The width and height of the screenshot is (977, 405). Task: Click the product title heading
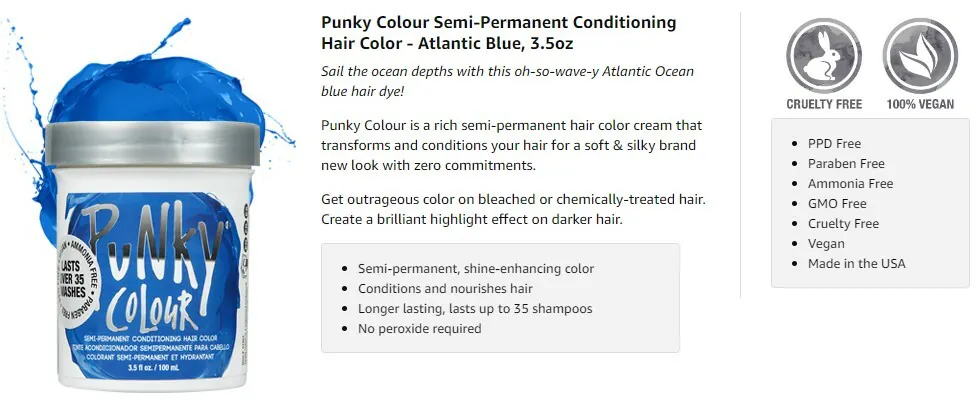(498, 33)
